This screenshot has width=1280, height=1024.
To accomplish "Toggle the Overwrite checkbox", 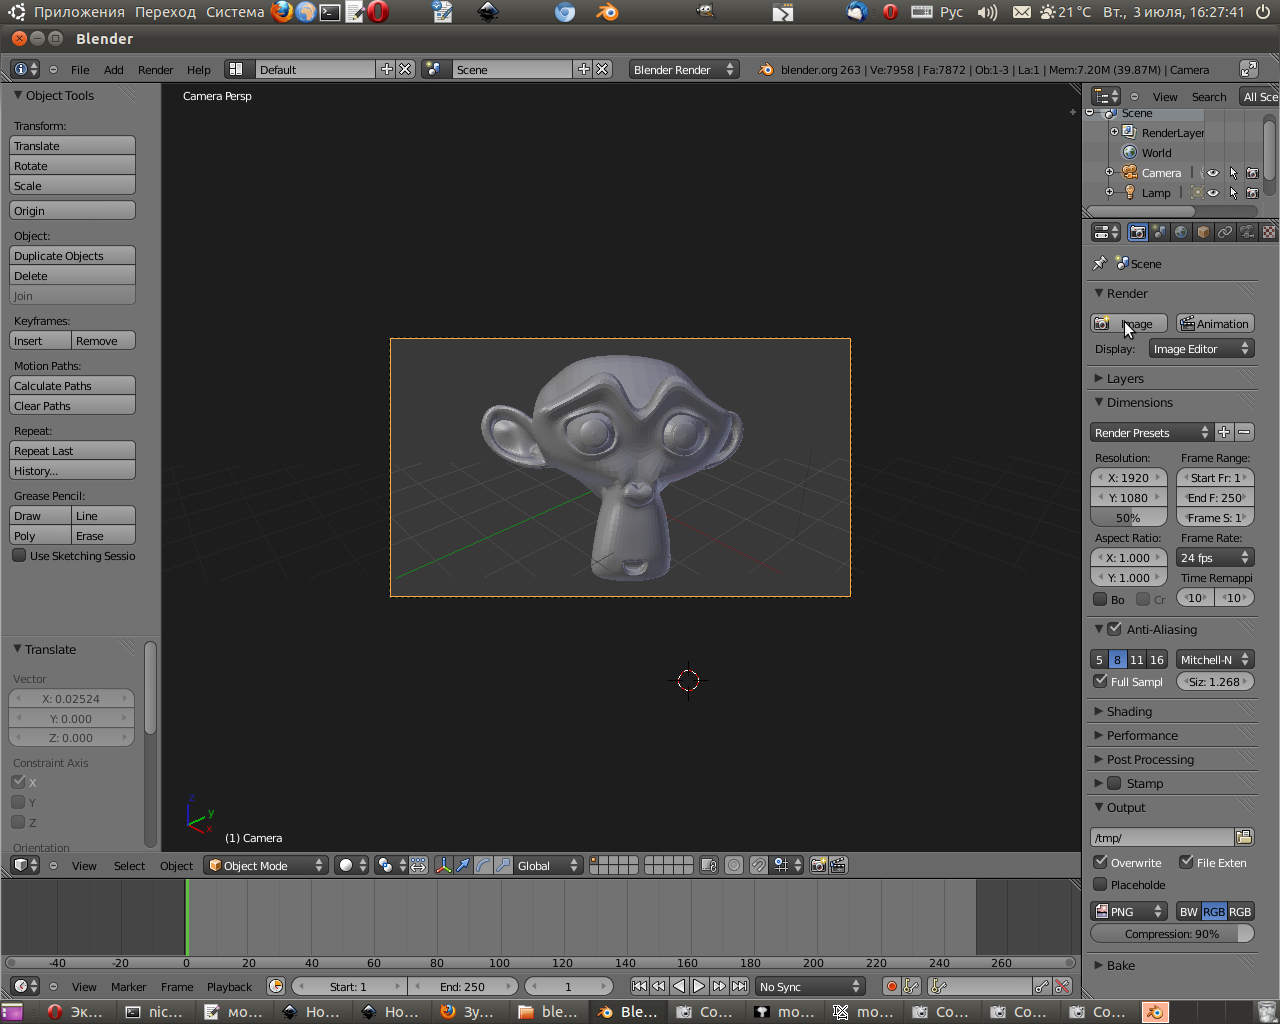I will pyautogui.click(x=1100, y=862).
